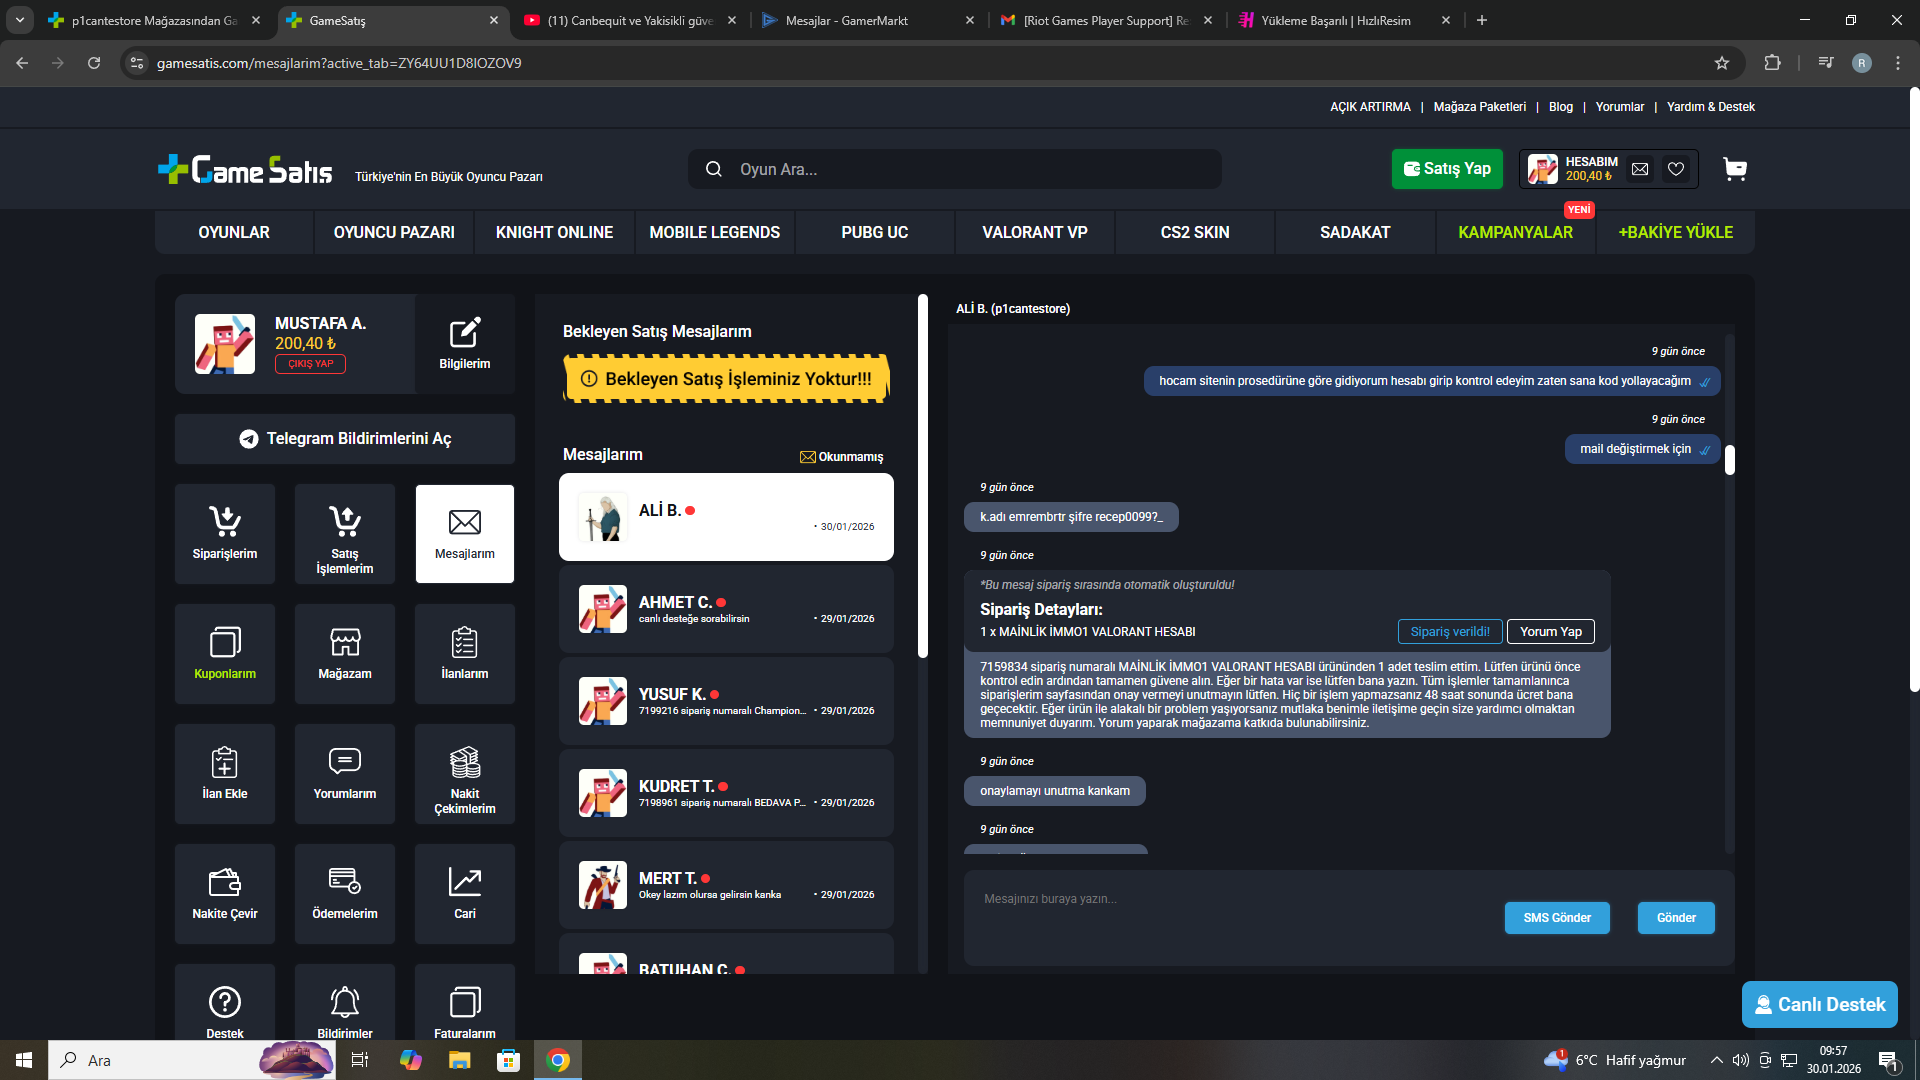1920x1080 pixels.
Task: Click the message list scrollbar thumb
Action: (x=923, y=476)
